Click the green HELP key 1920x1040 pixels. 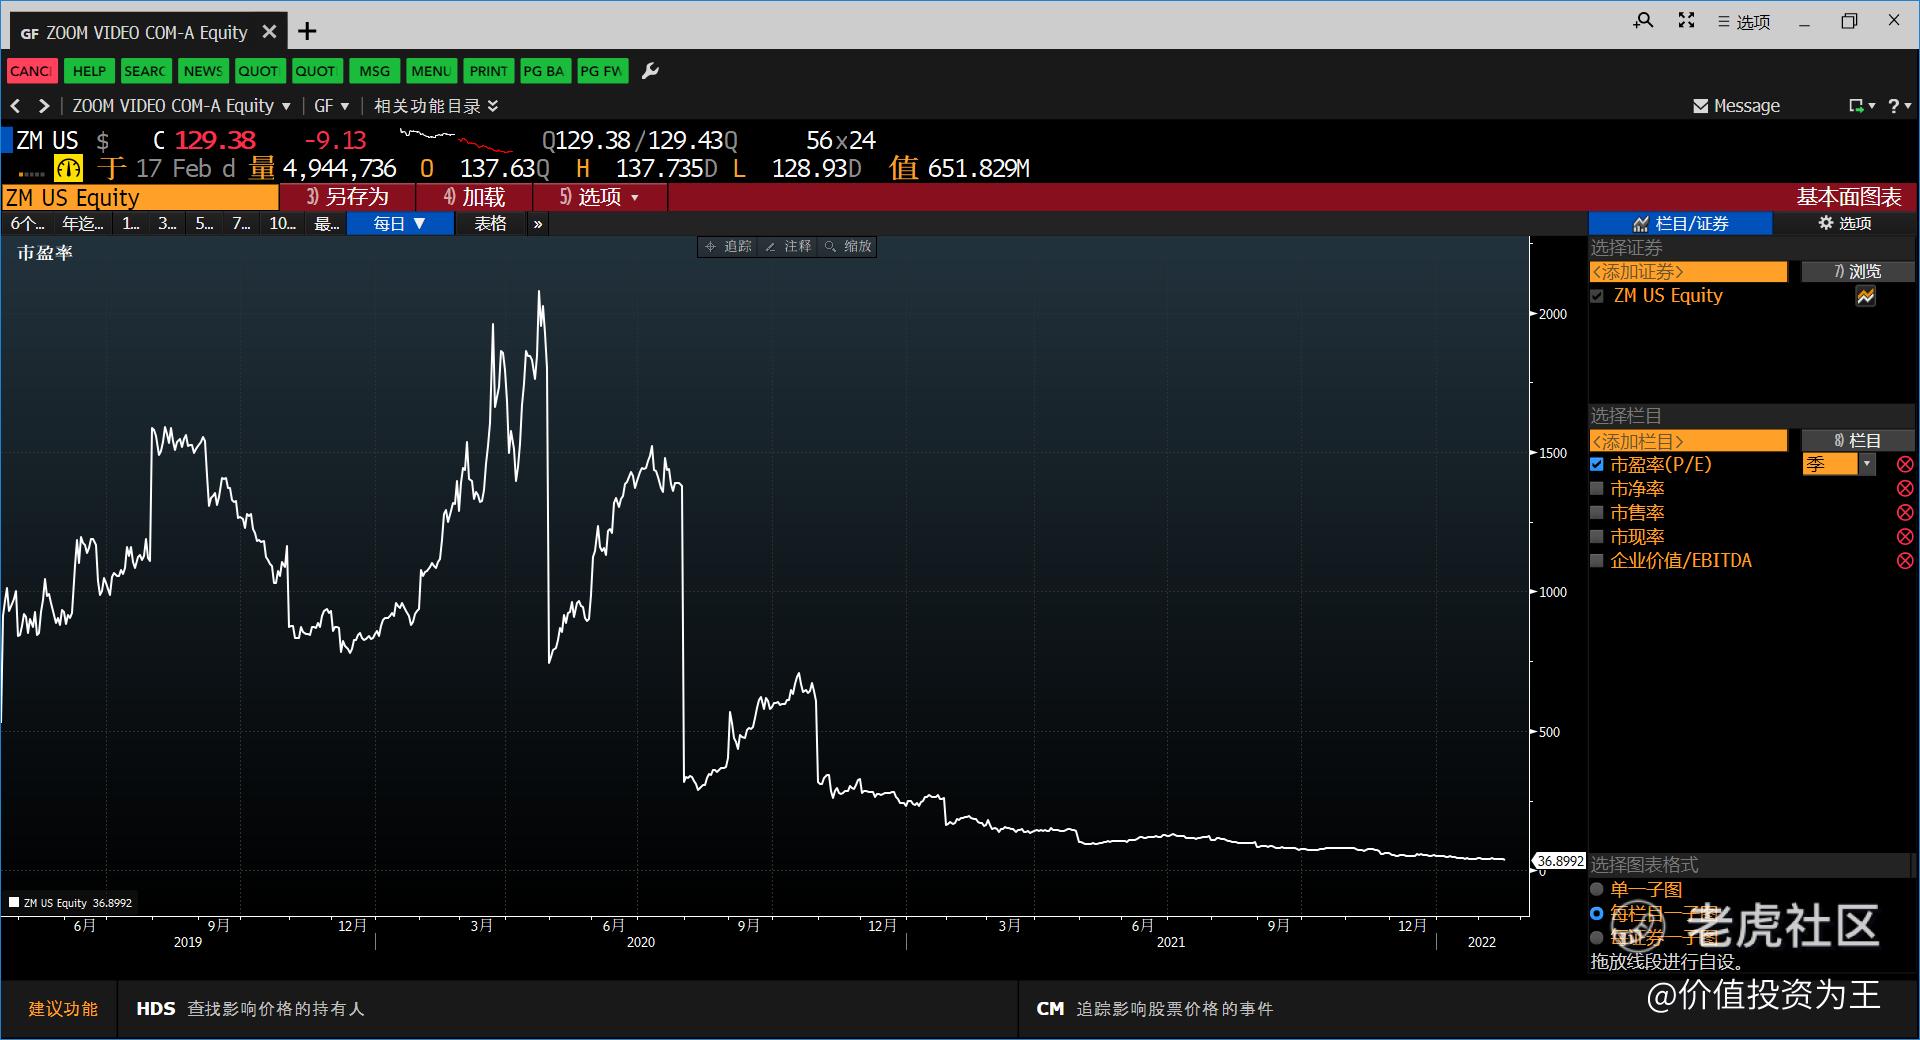tap(89, 71)
